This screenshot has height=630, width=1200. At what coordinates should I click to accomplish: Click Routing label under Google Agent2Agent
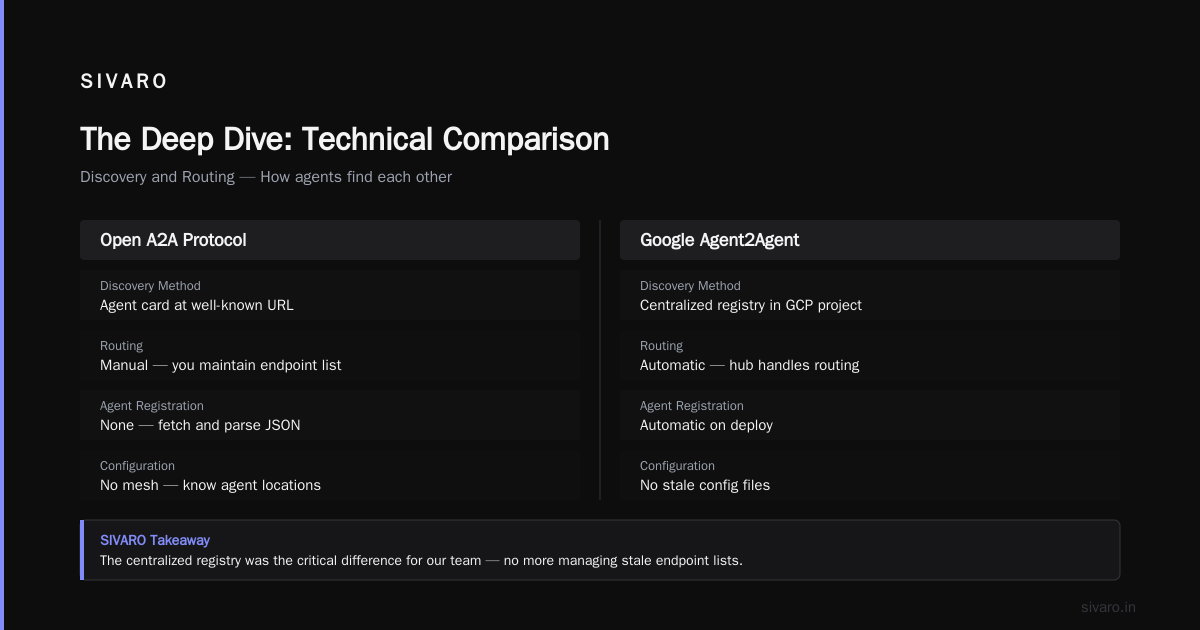661,346
